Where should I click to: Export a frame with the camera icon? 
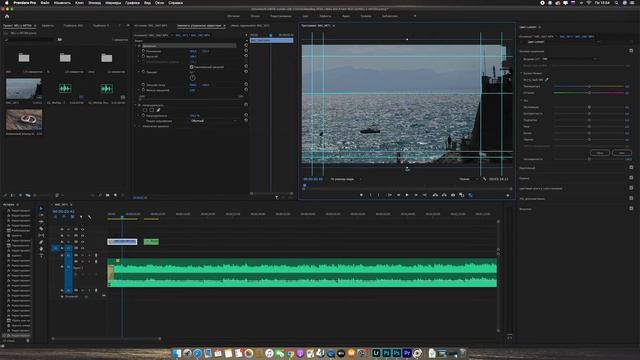[x=453, y=195]
